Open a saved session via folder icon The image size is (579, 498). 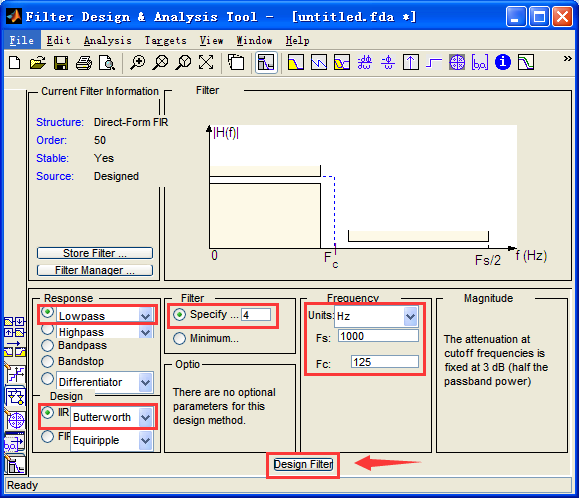[38, 62]
